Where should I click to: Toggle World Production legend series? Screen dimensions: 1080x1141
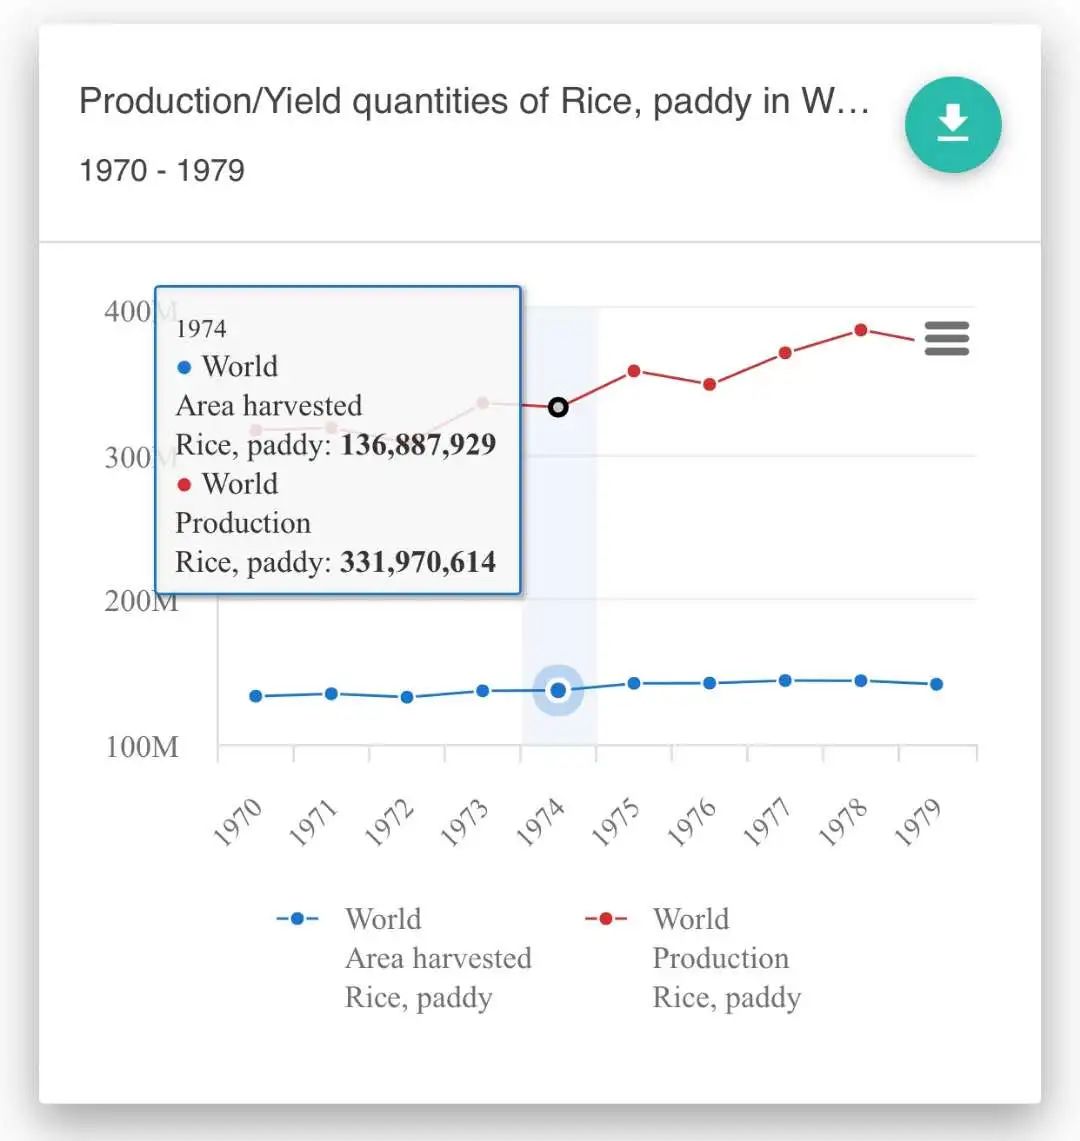coord(692,957)
